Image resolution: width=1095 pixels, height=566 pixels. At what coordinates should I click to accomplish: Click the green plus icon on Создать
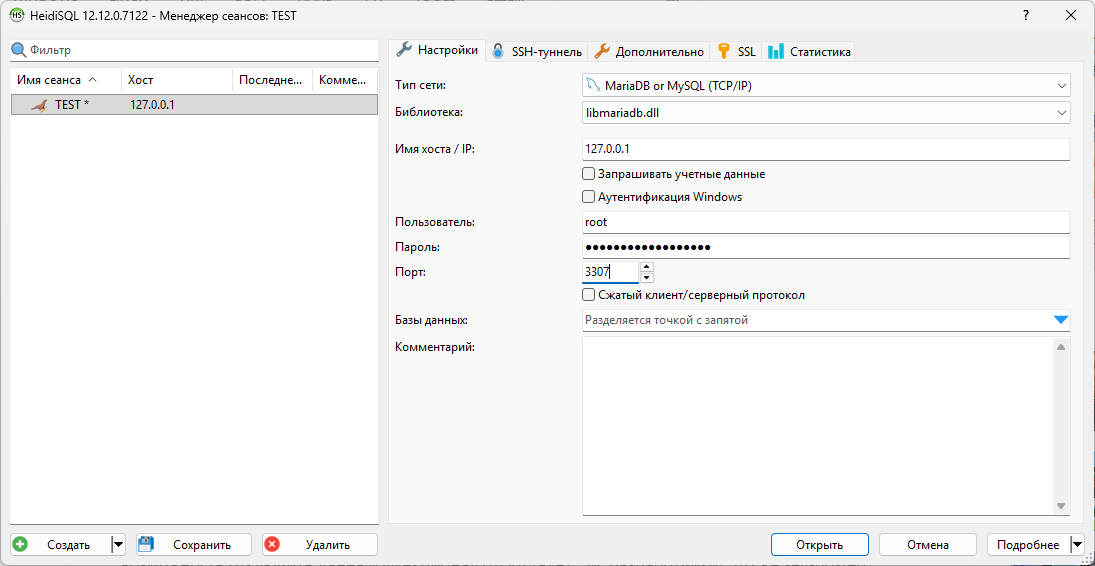coord(20,544)
